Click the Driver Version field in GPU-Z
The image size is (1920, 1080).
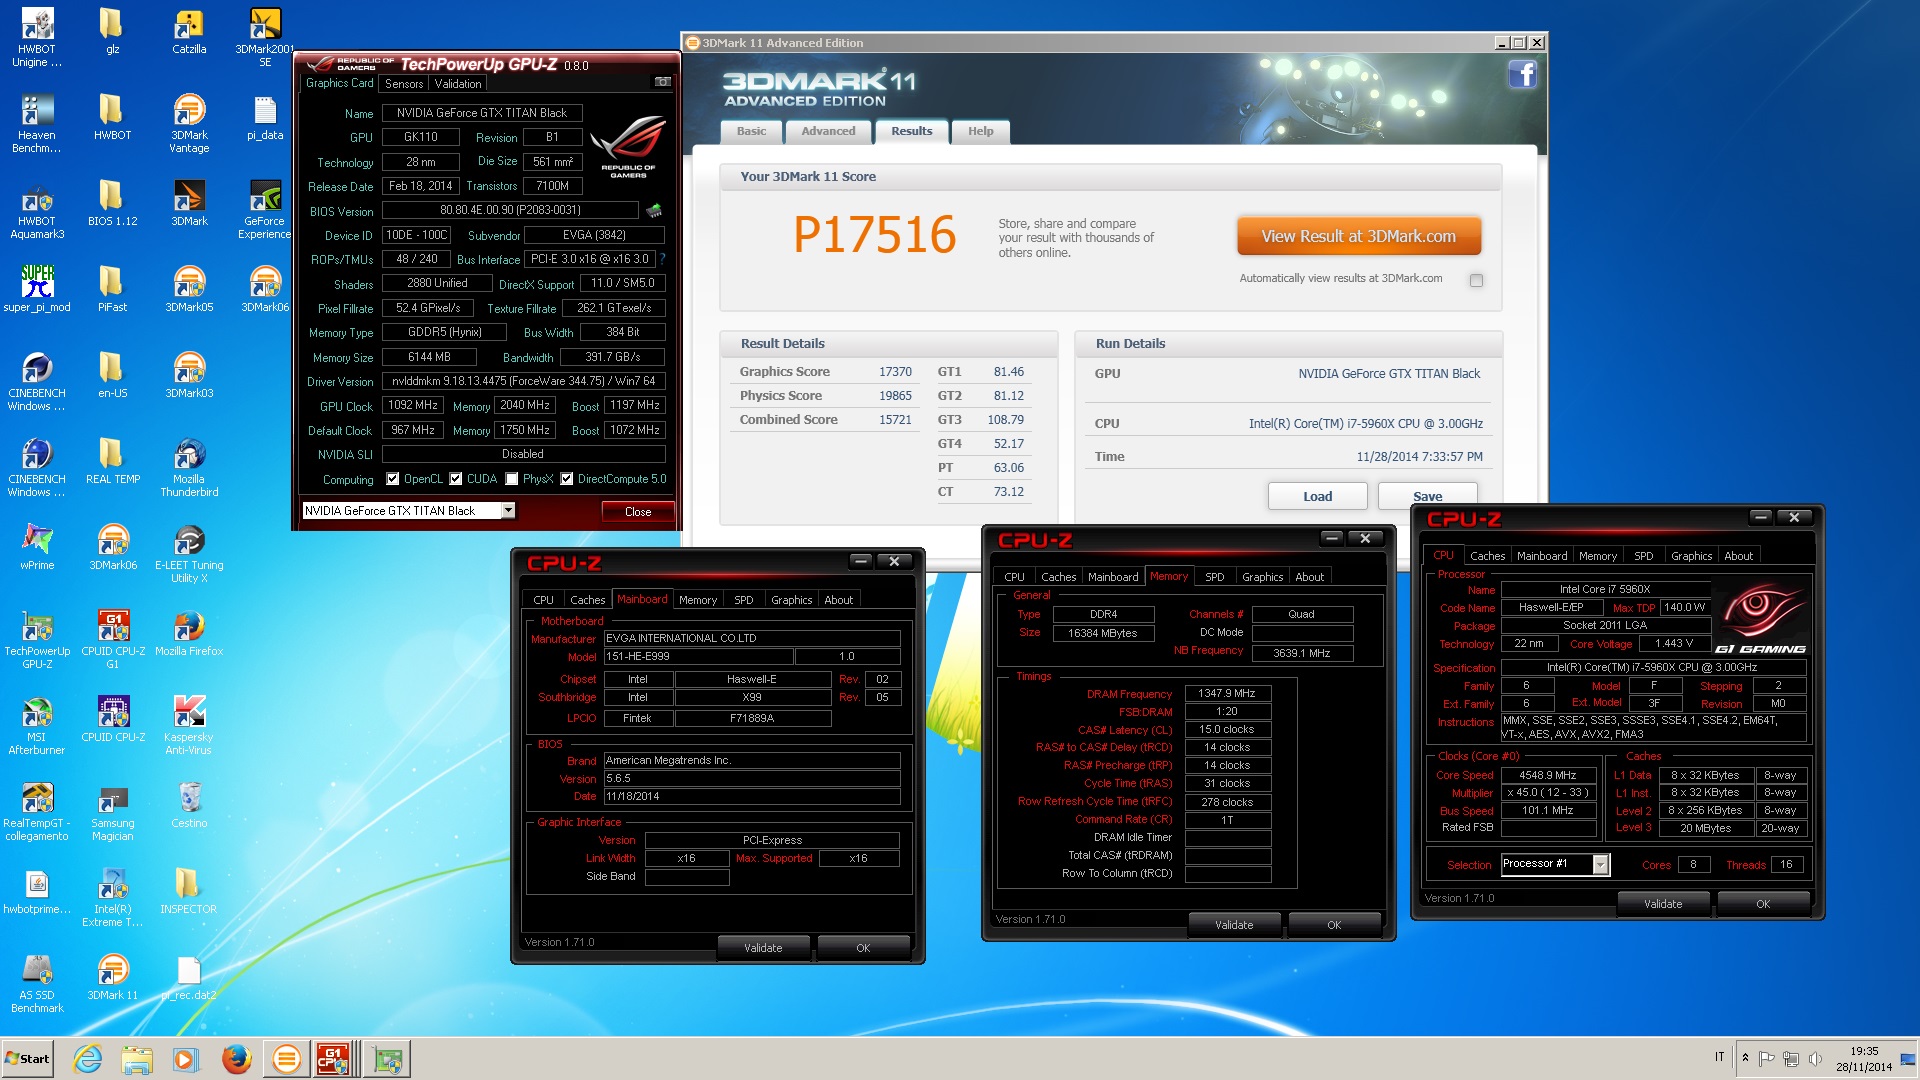pos(523,381)
